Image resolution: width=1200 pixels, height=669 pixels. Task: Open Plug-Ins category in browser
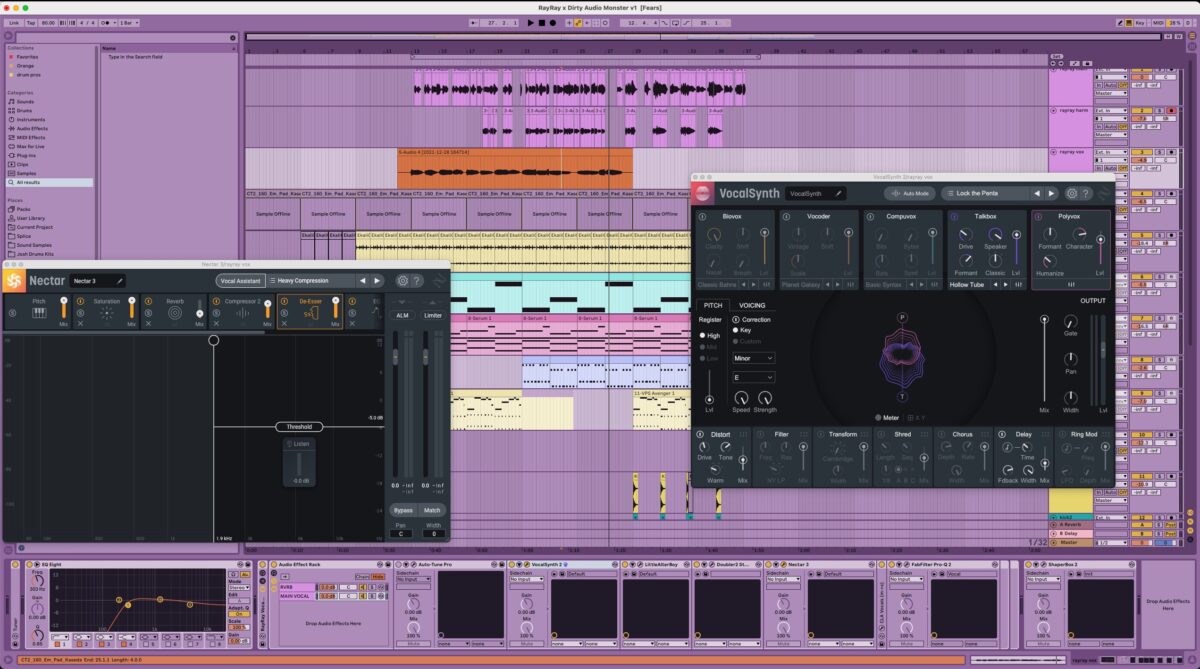[26, 156]
